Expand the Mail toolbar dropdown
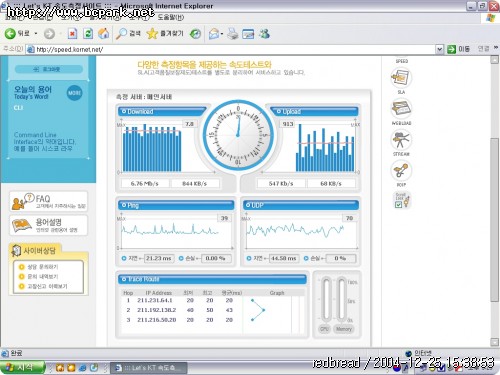 (222, 34)
